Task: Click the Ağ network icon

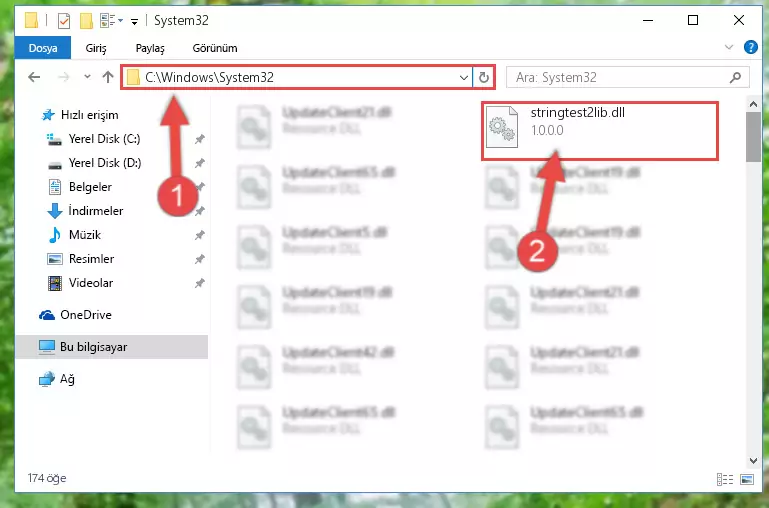Action: (47, 379)
